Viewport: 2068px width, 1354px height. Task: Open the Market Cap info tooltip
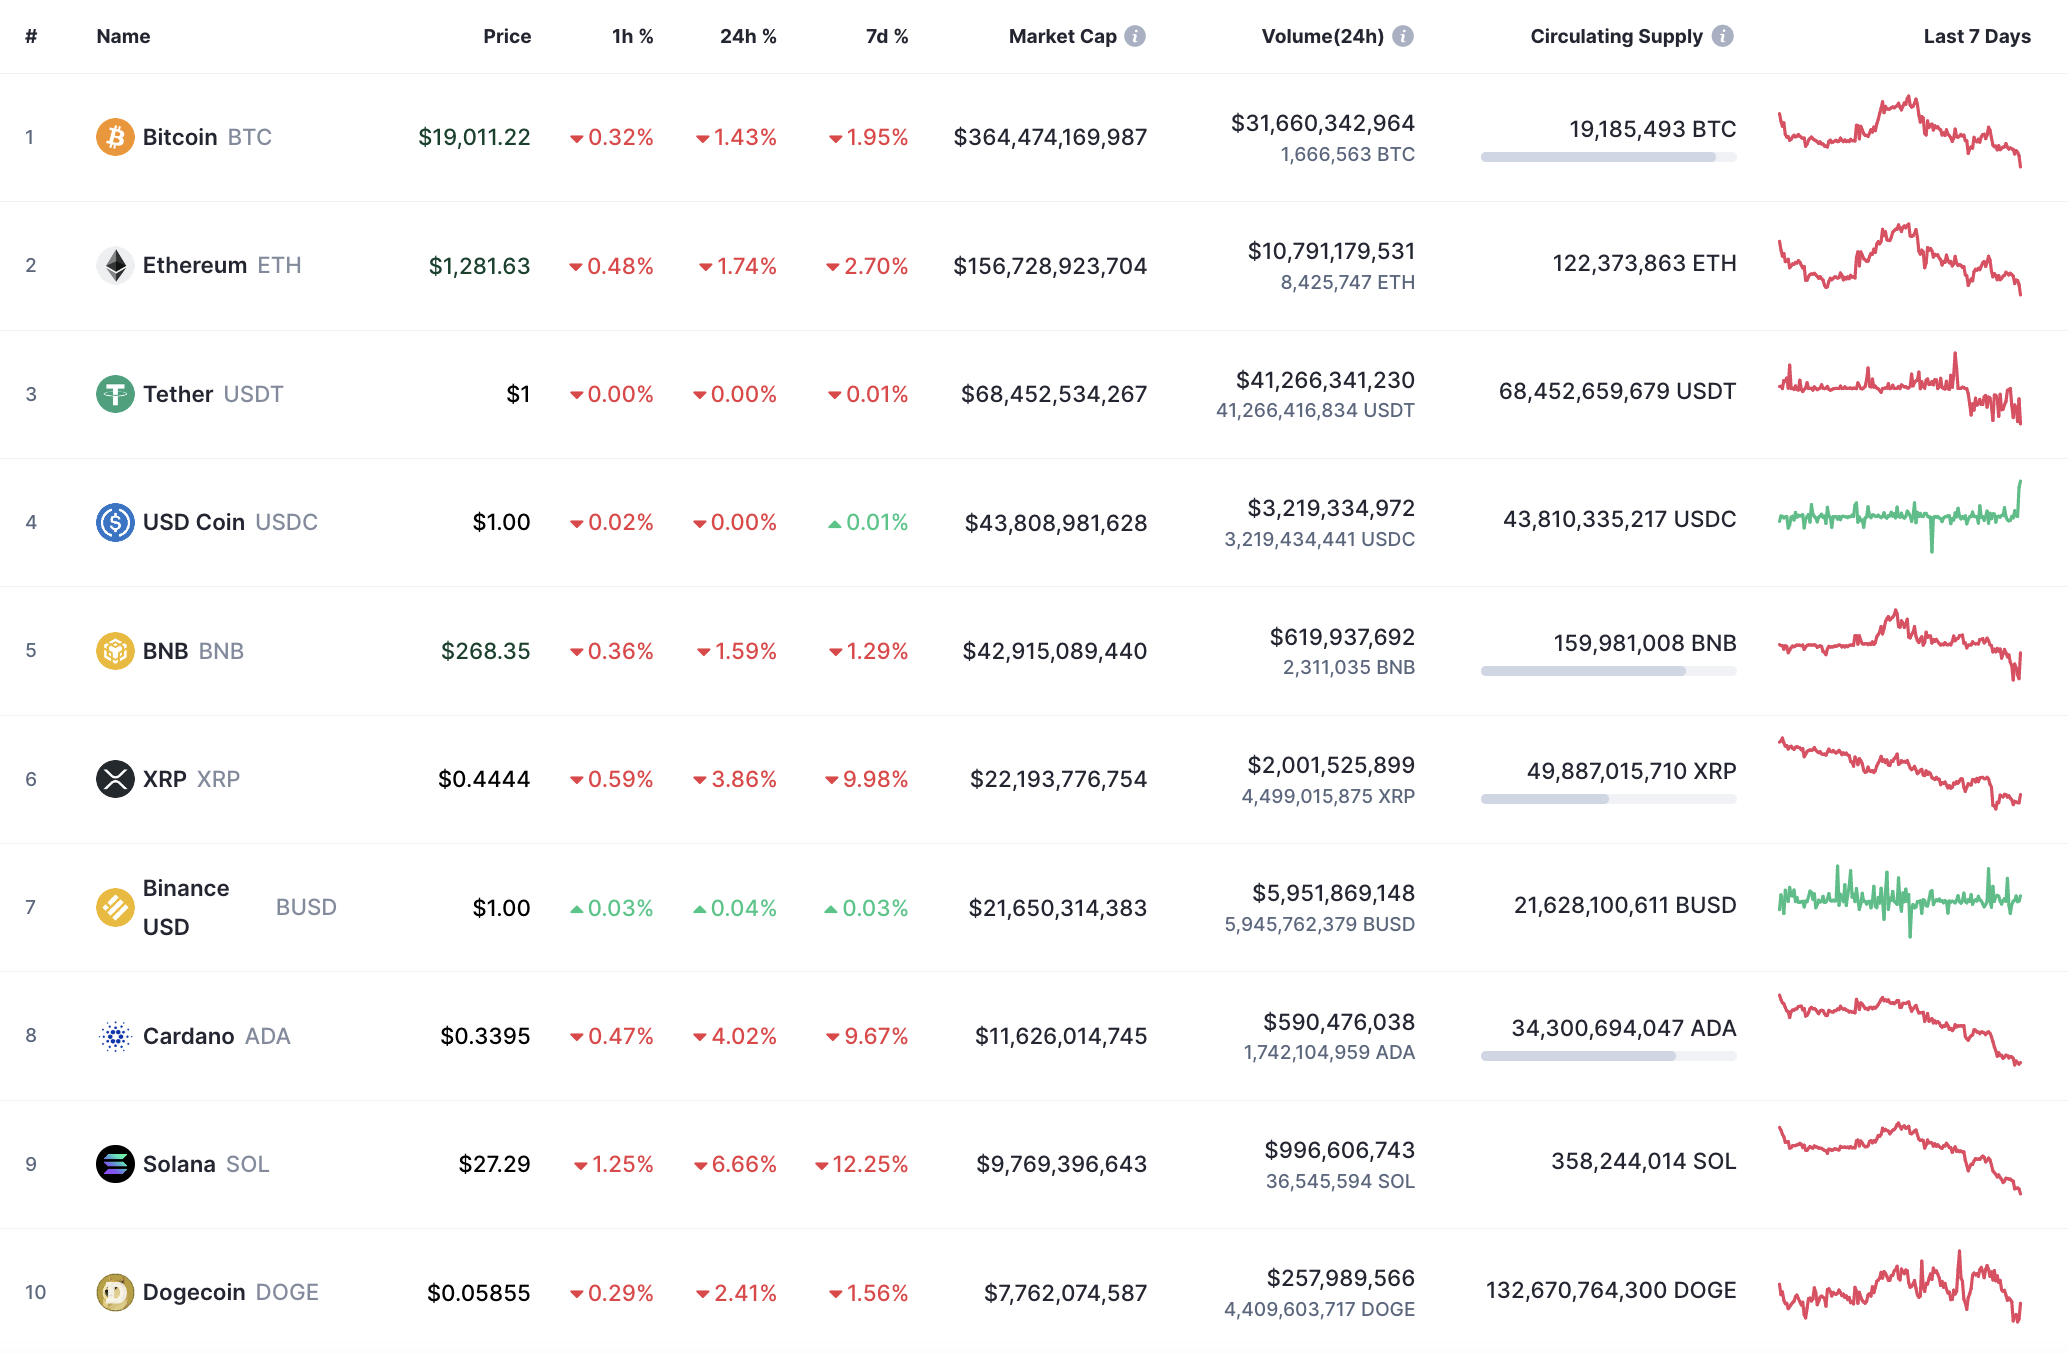pyautogui.click(x=1133, y=35)
